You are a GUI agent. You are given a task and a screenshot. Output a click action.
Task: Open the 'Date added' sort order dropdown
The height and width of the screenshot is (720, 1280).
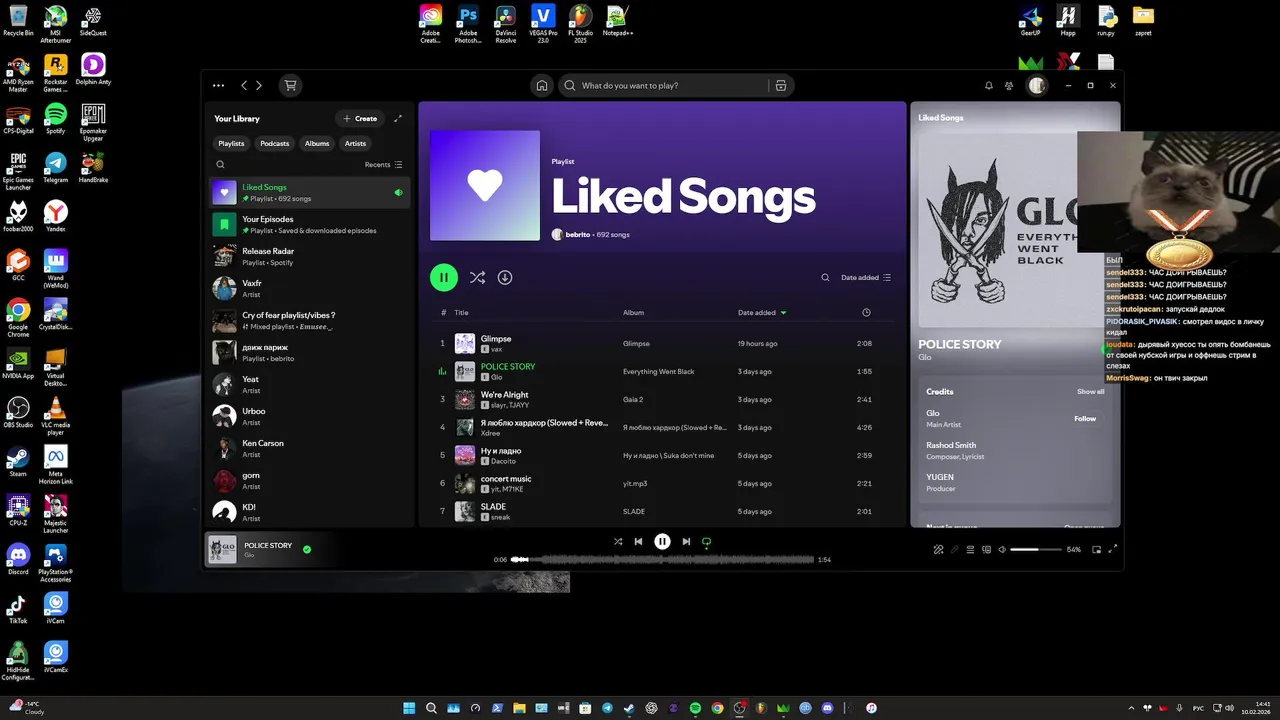tap(866, 278)
